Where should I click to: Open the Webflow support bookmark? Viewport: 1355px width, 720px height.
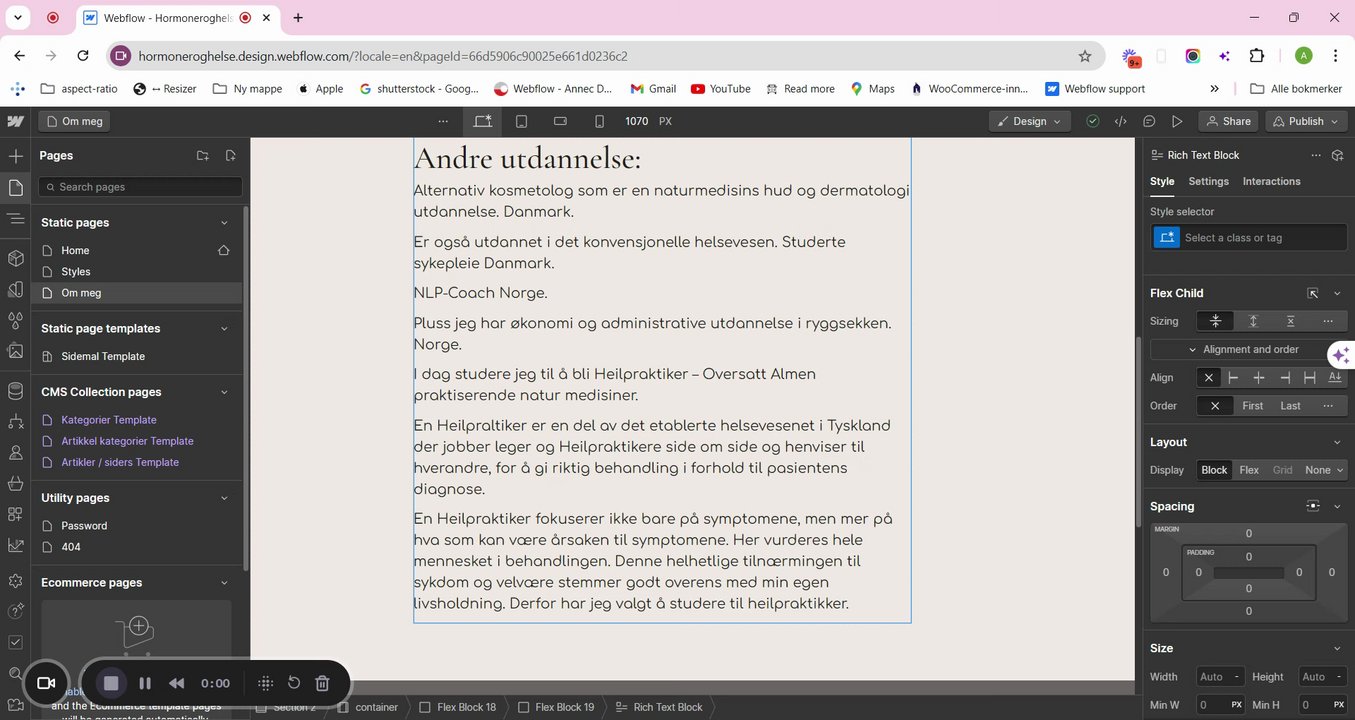tap(1095, 89)
